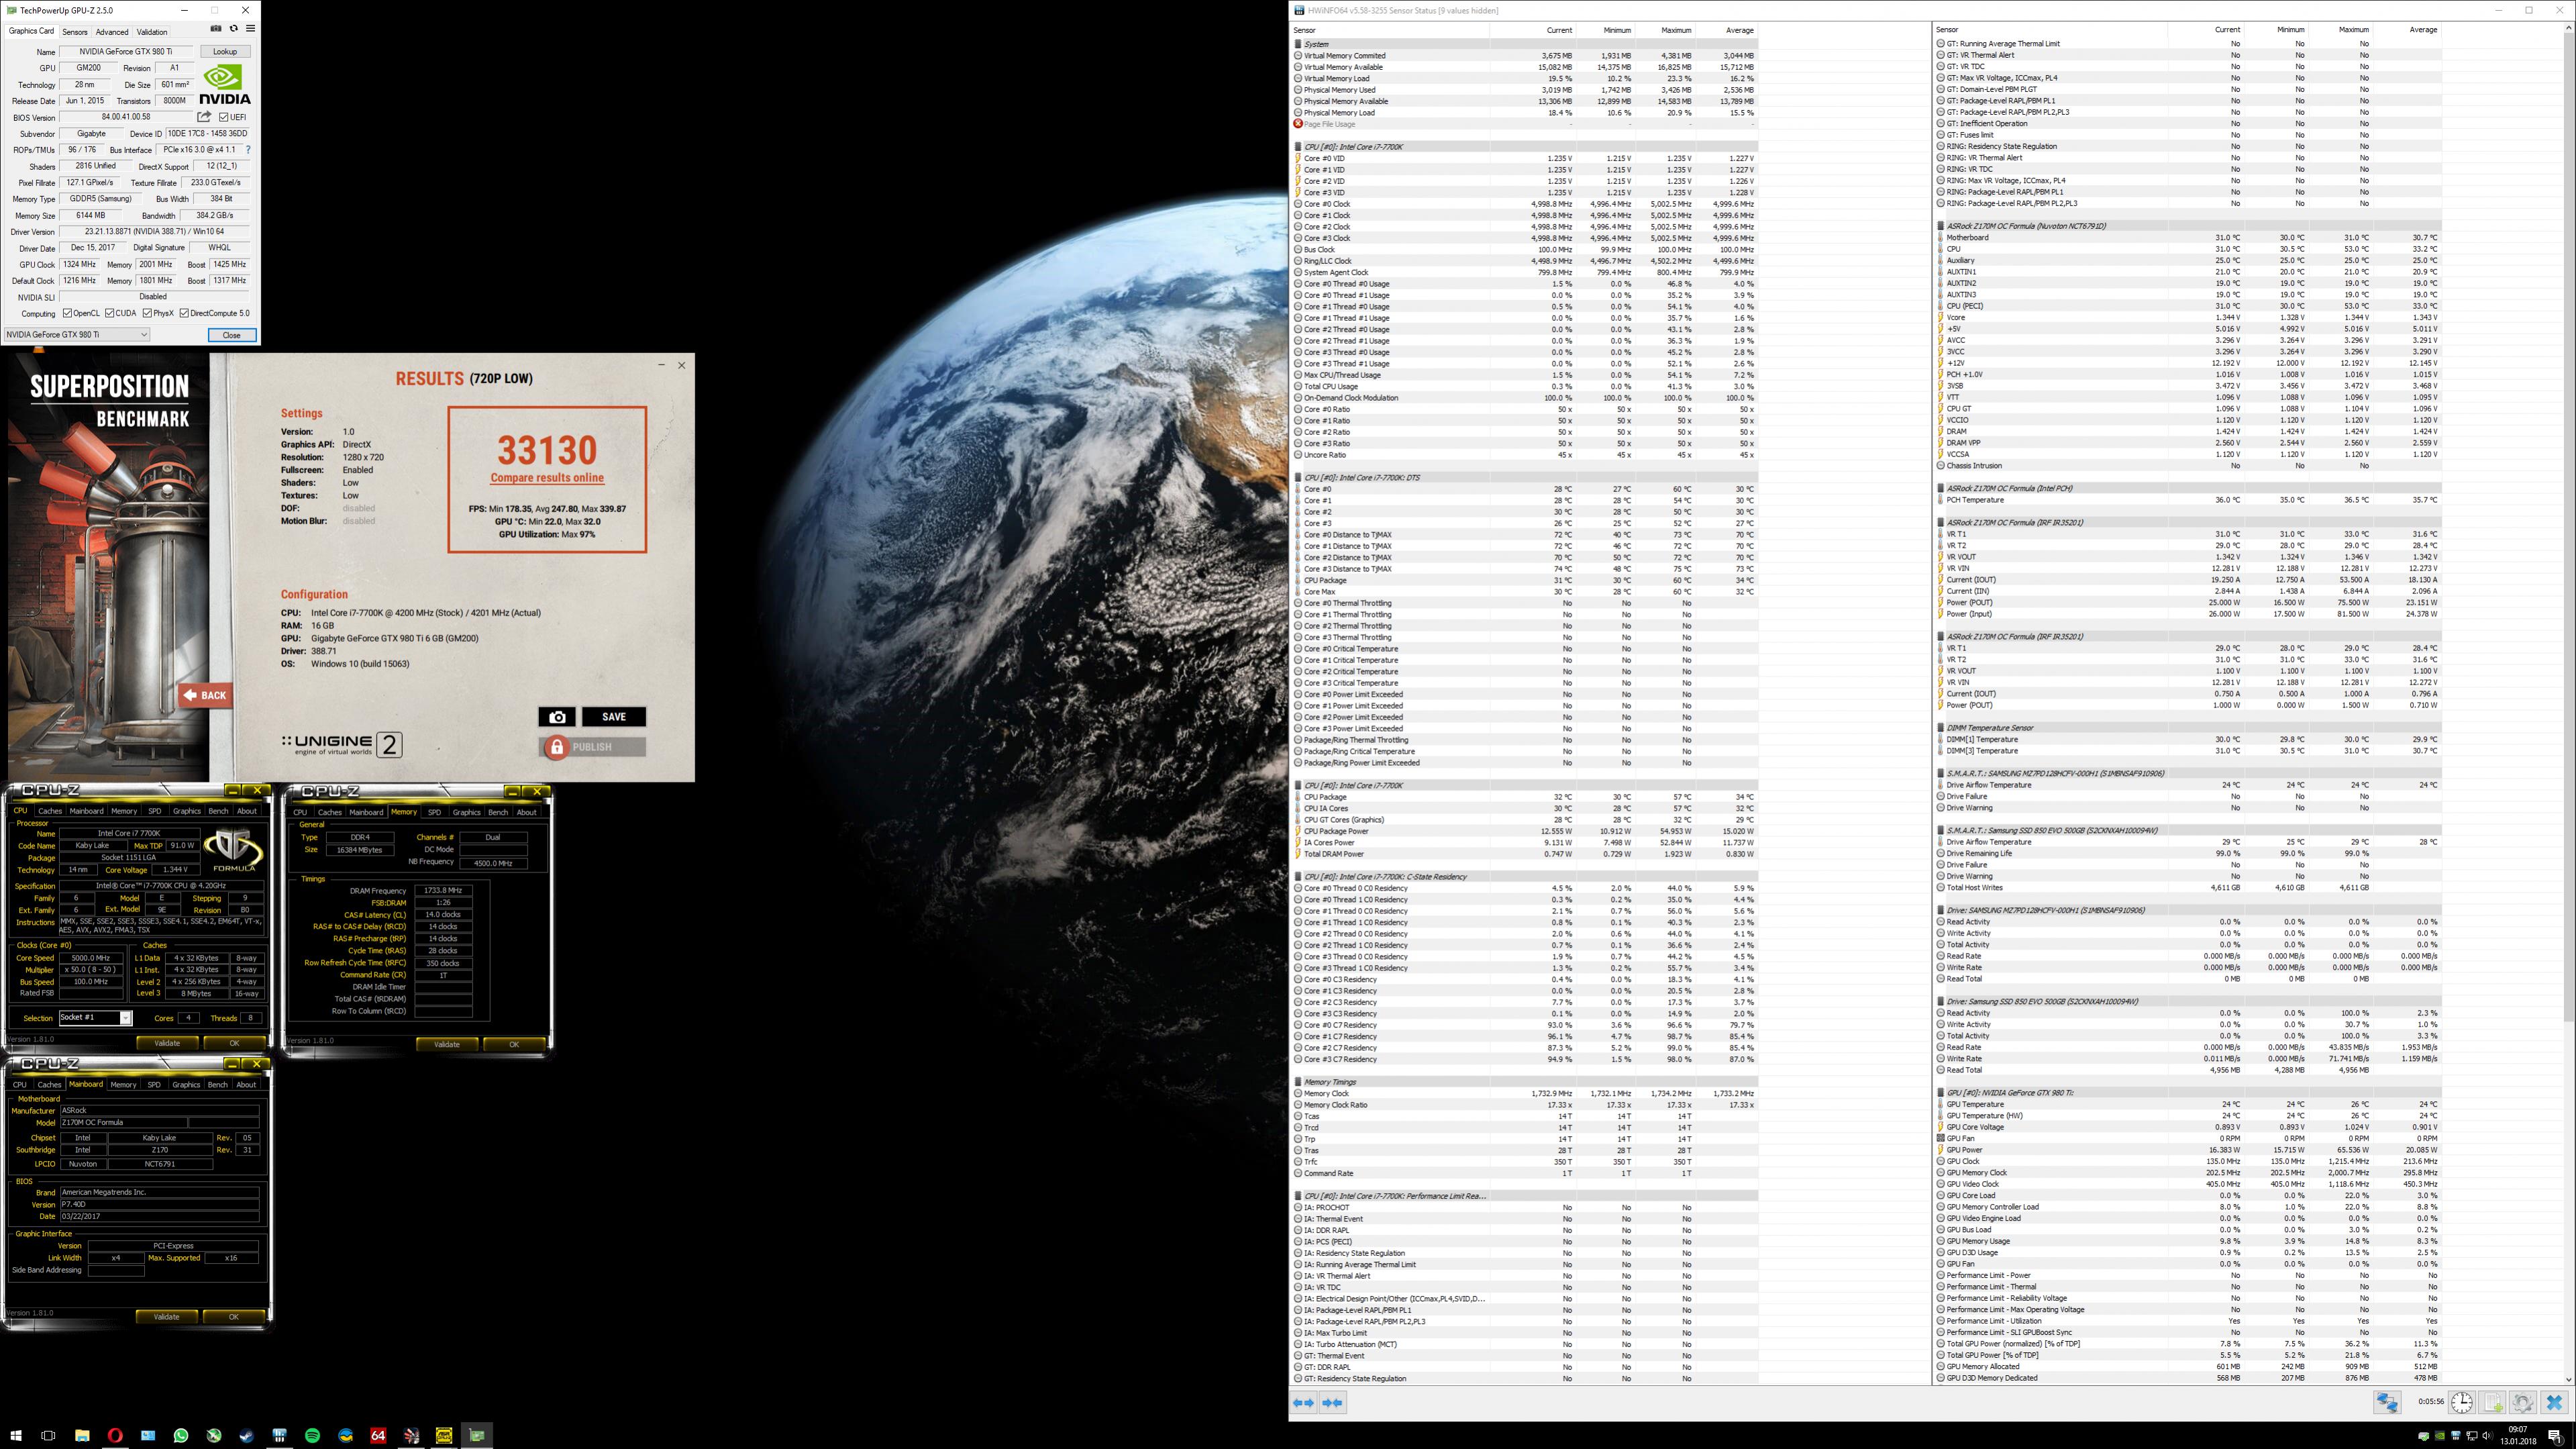Viewport: 2576px width, 1449px height.
Task: Toggle the PhysX checkbox
Action: (148, 313)
